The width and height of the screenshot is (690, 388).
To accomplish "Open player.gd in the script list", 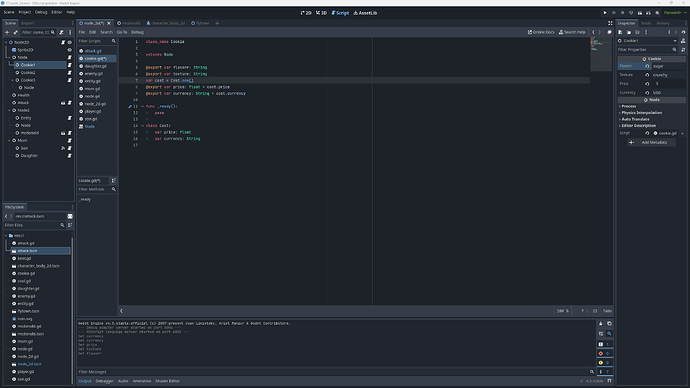I will pos(93,111).
